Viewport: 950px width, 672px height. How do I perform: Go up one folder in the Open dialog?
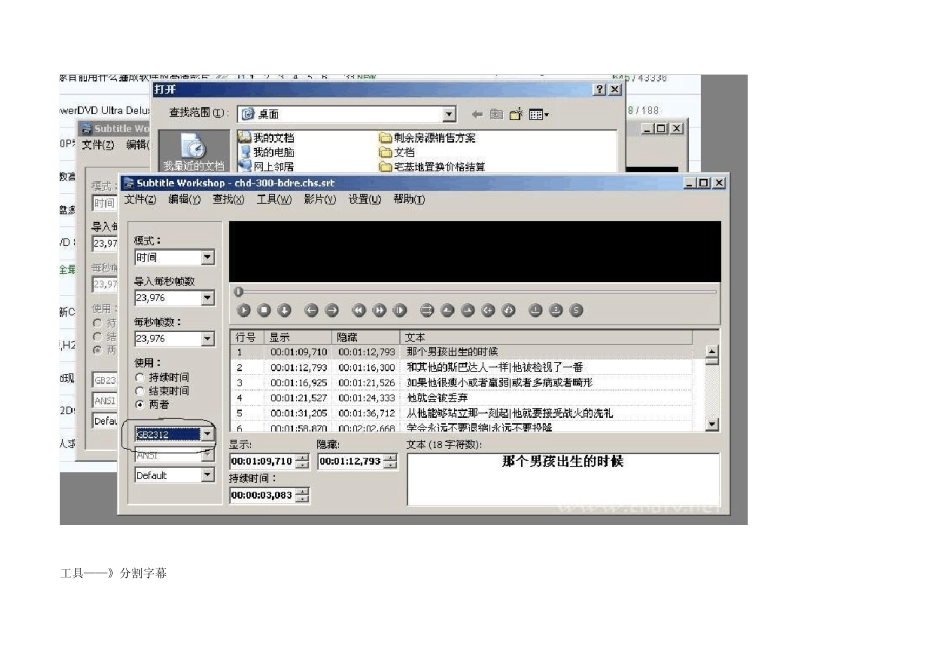tap(496, 114)
